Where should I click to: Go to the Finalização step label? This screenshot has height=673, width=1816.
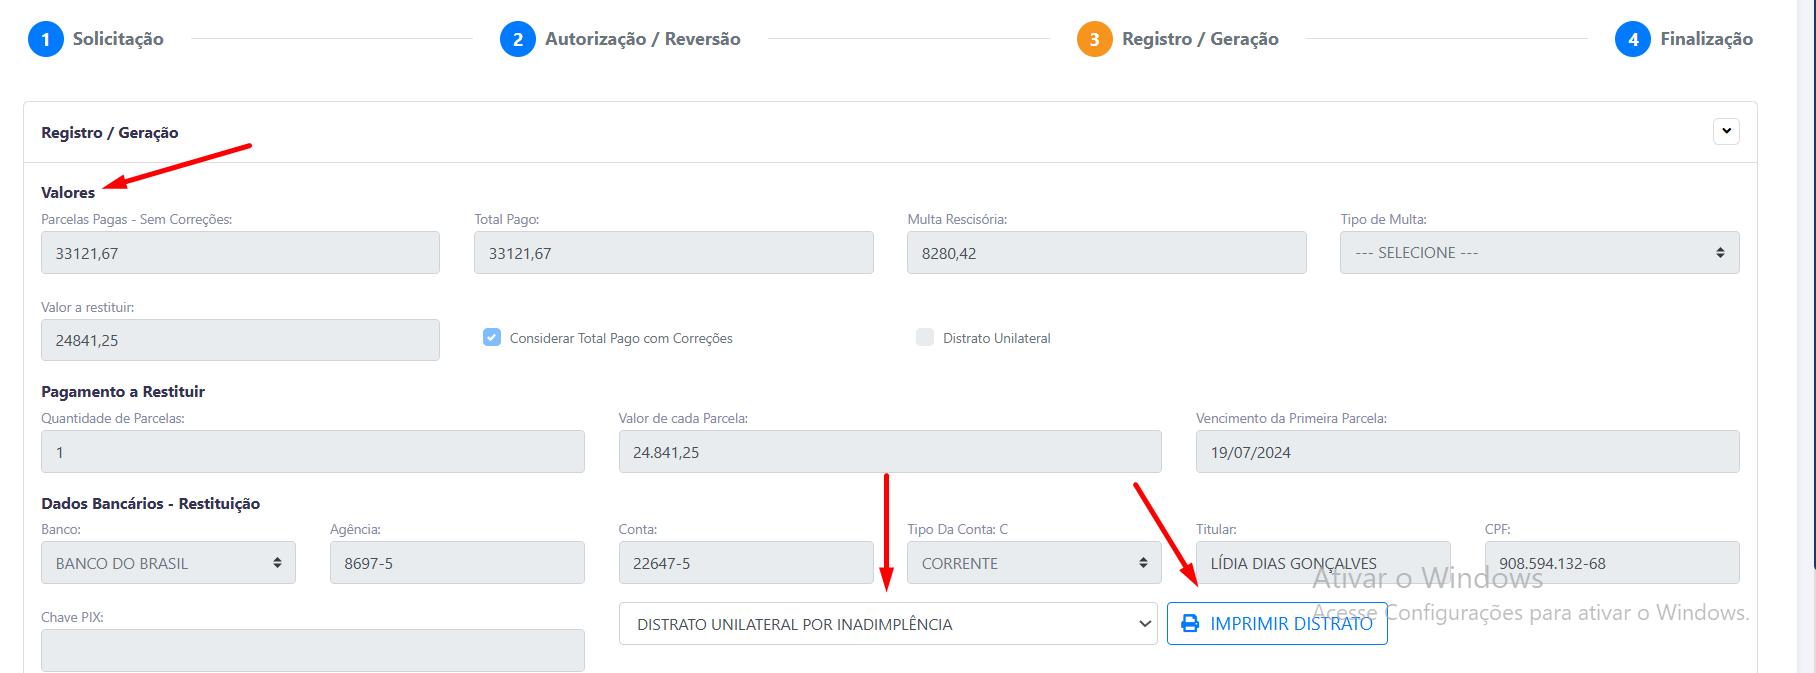(1706, 39)
